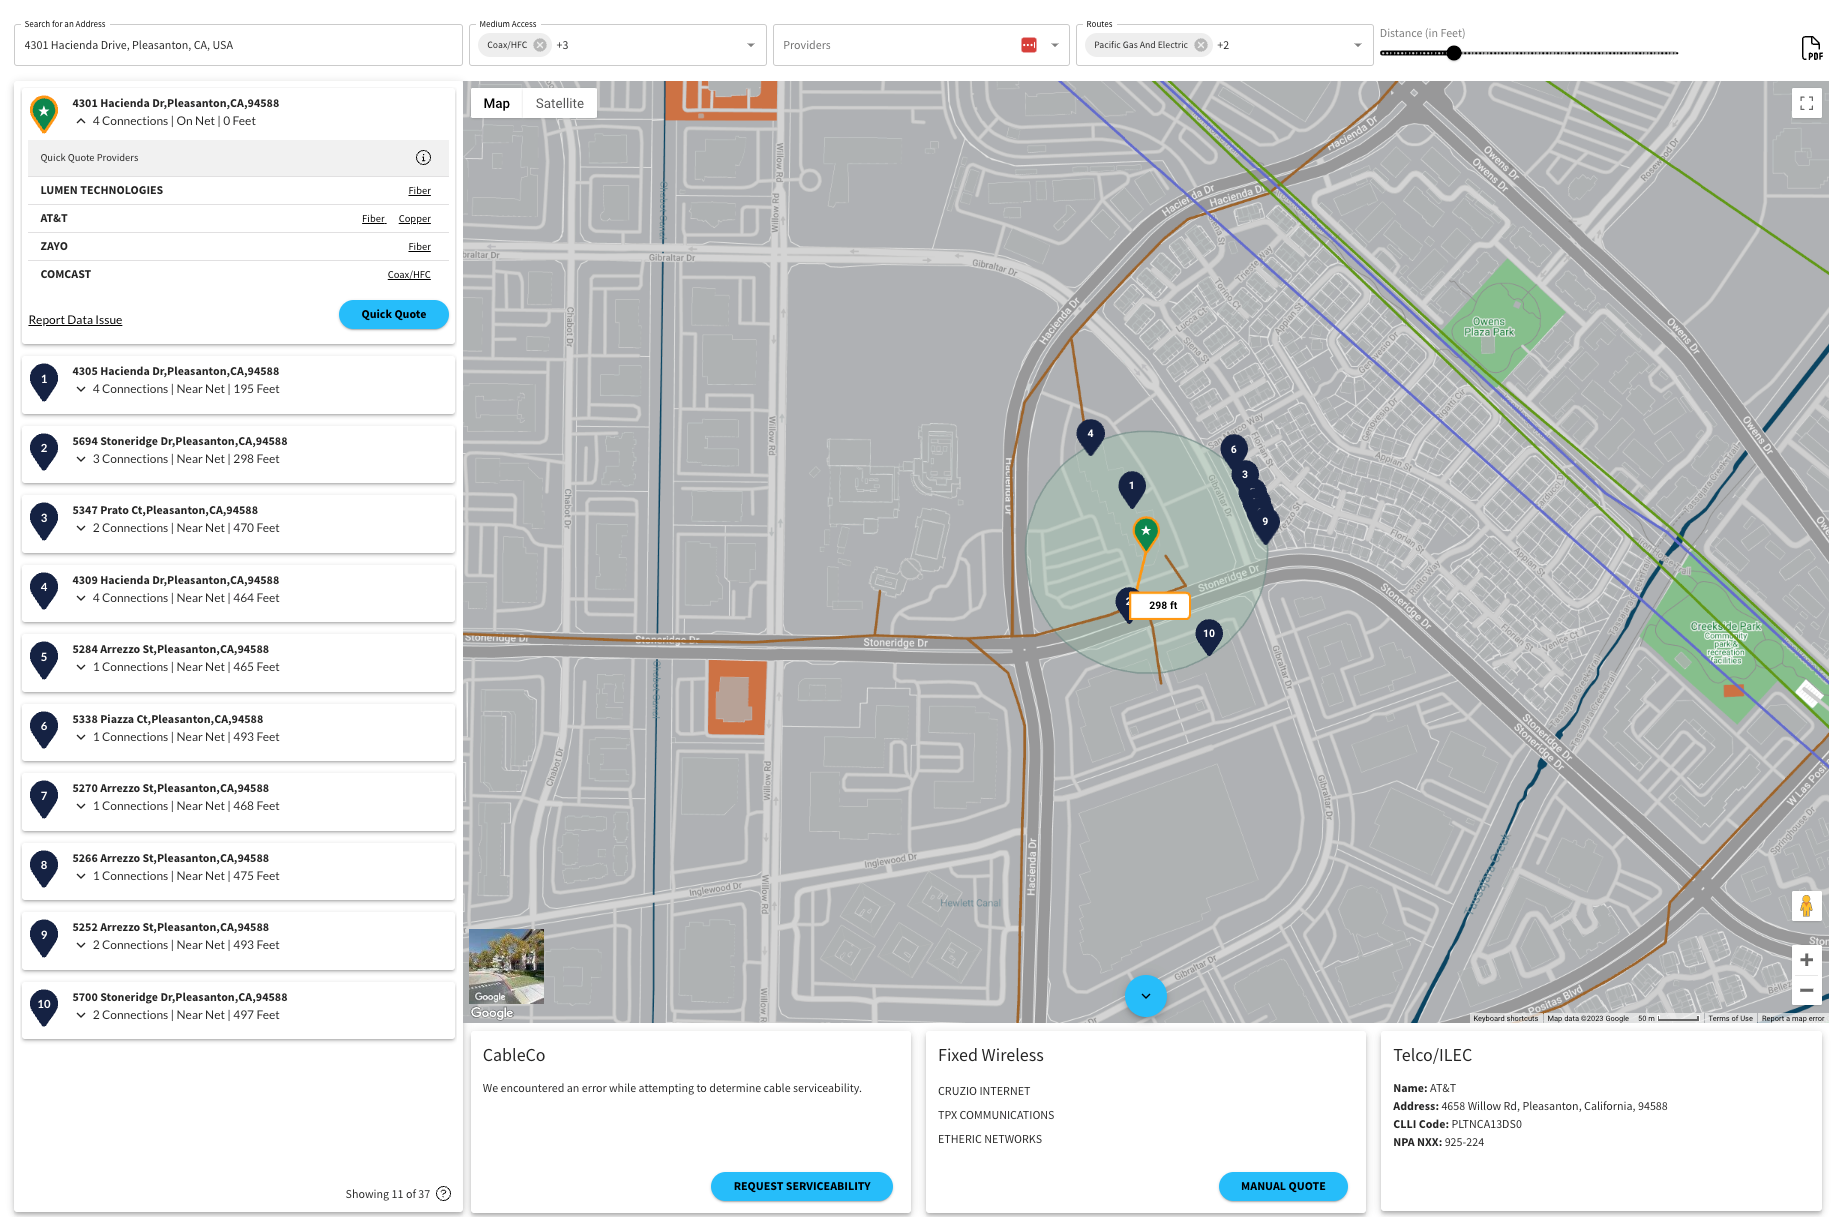Click the Quick Quote button

coord(393,314)
